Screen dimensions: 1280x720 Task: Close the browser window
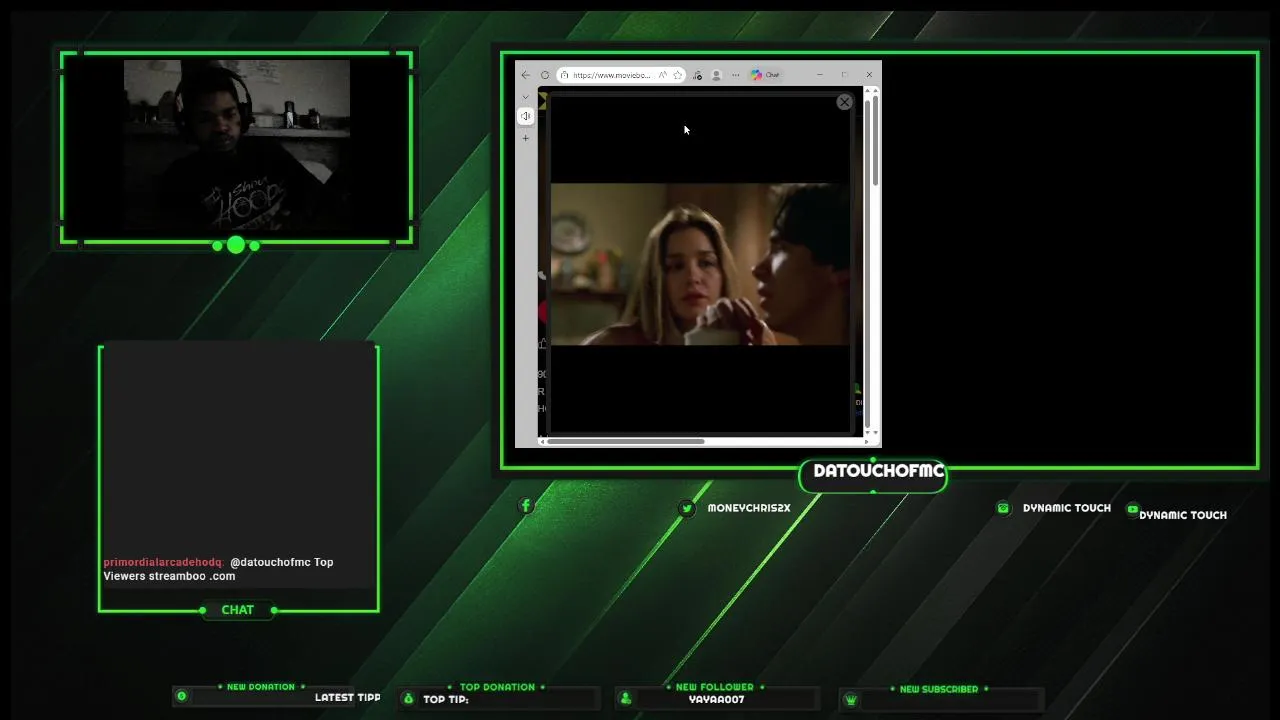pyautogui.click(x=869, y=75)
